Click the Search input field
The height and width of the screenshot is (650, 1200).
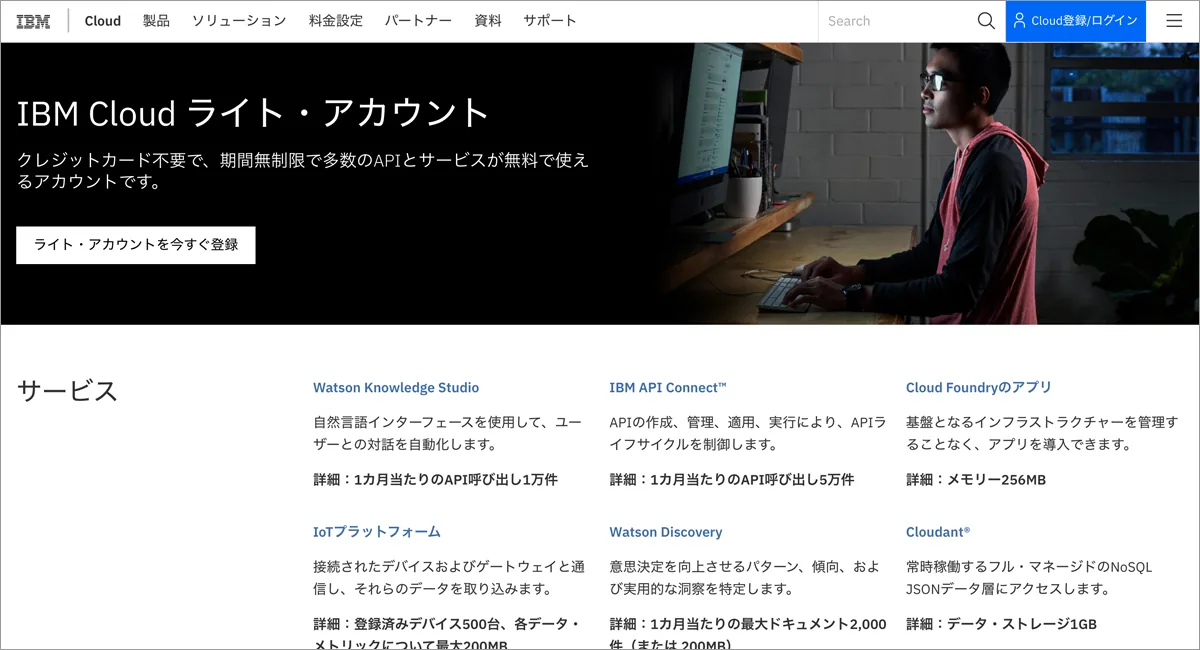coord(895,21)
